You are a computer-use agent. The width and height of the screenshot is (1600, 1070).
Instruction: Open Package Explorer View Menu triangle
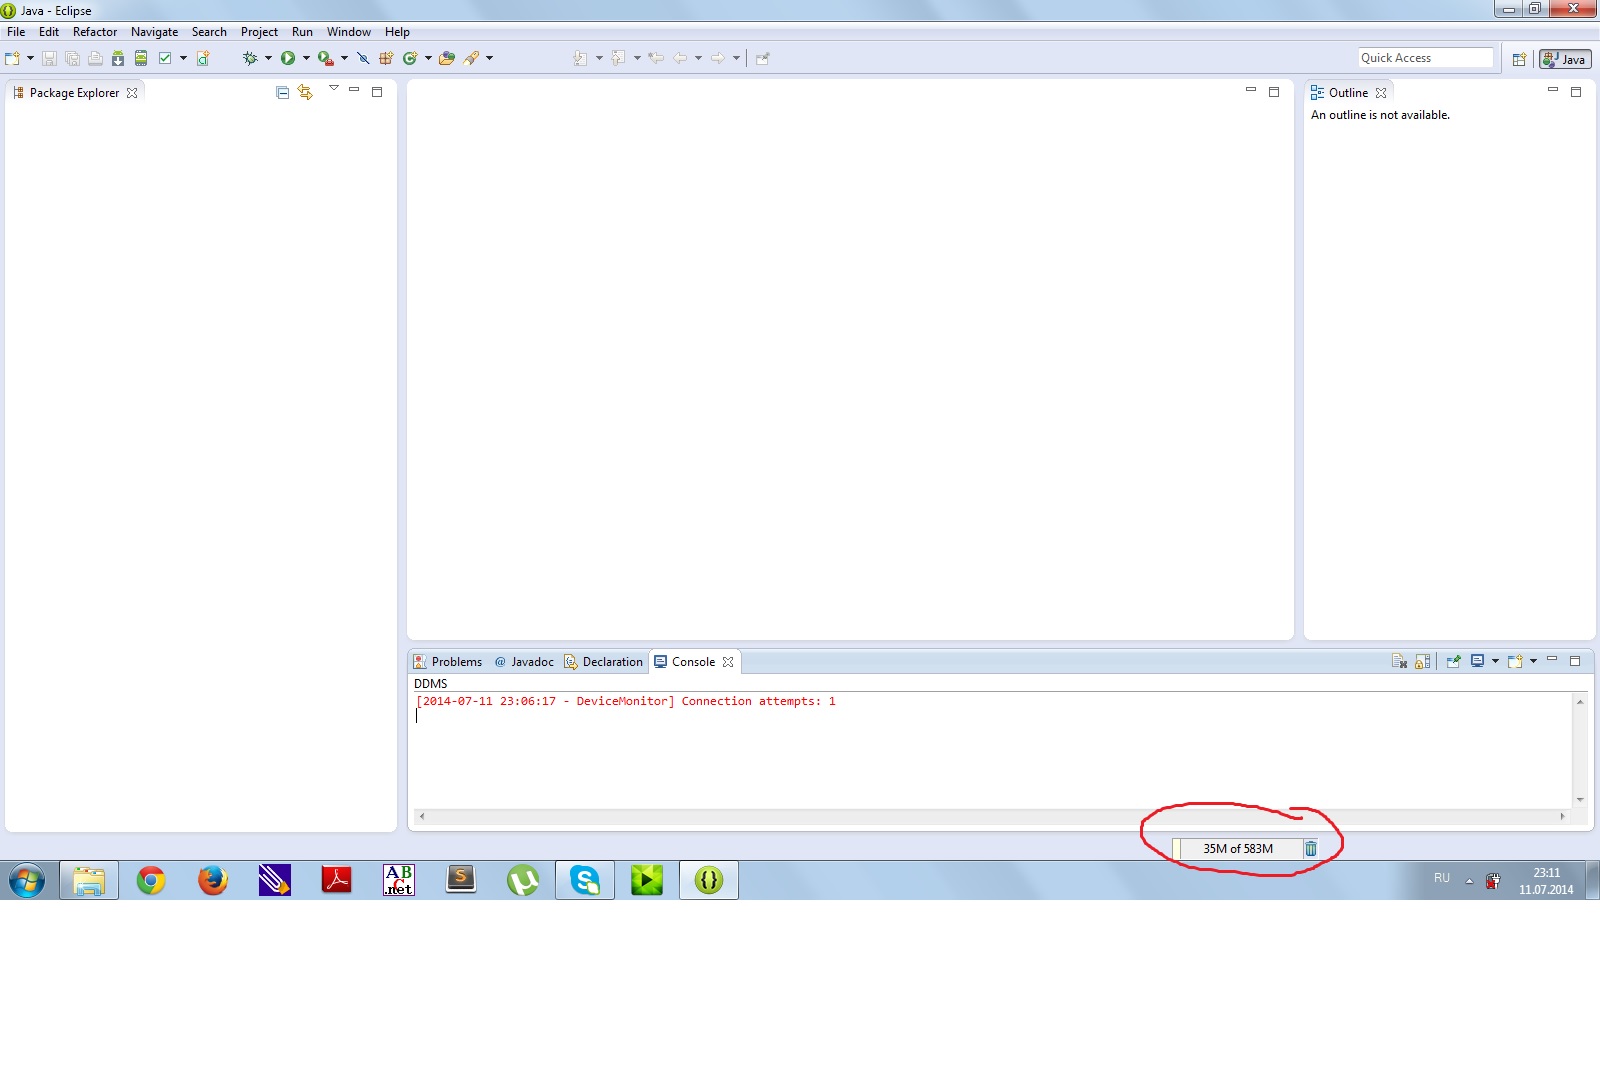click(x=334, y=88)
